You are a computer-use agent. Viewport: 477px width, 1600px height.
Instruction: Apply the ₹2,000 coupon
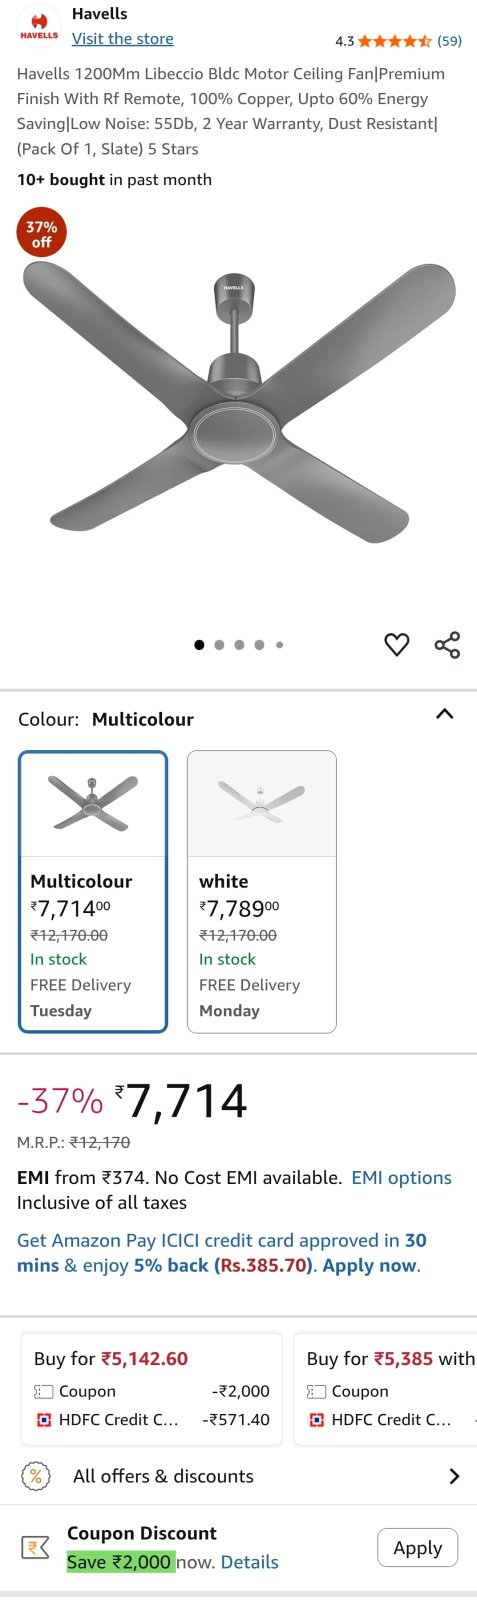click(x=417, y=1548)
